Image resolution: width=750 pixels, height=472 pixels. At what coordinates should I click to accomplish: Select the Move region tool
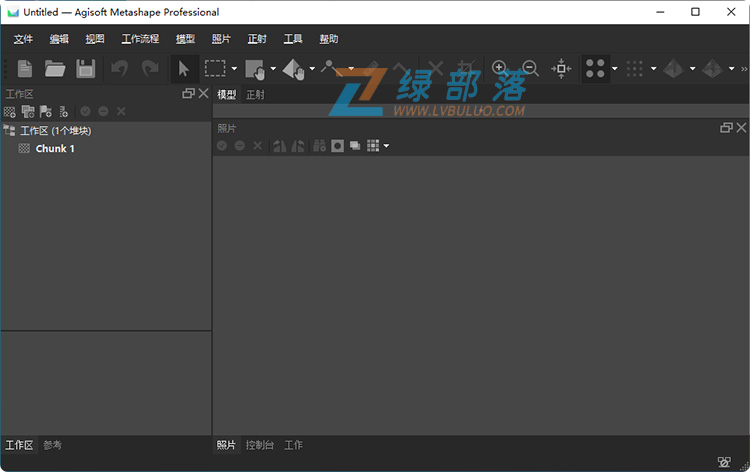pos(255,69)
